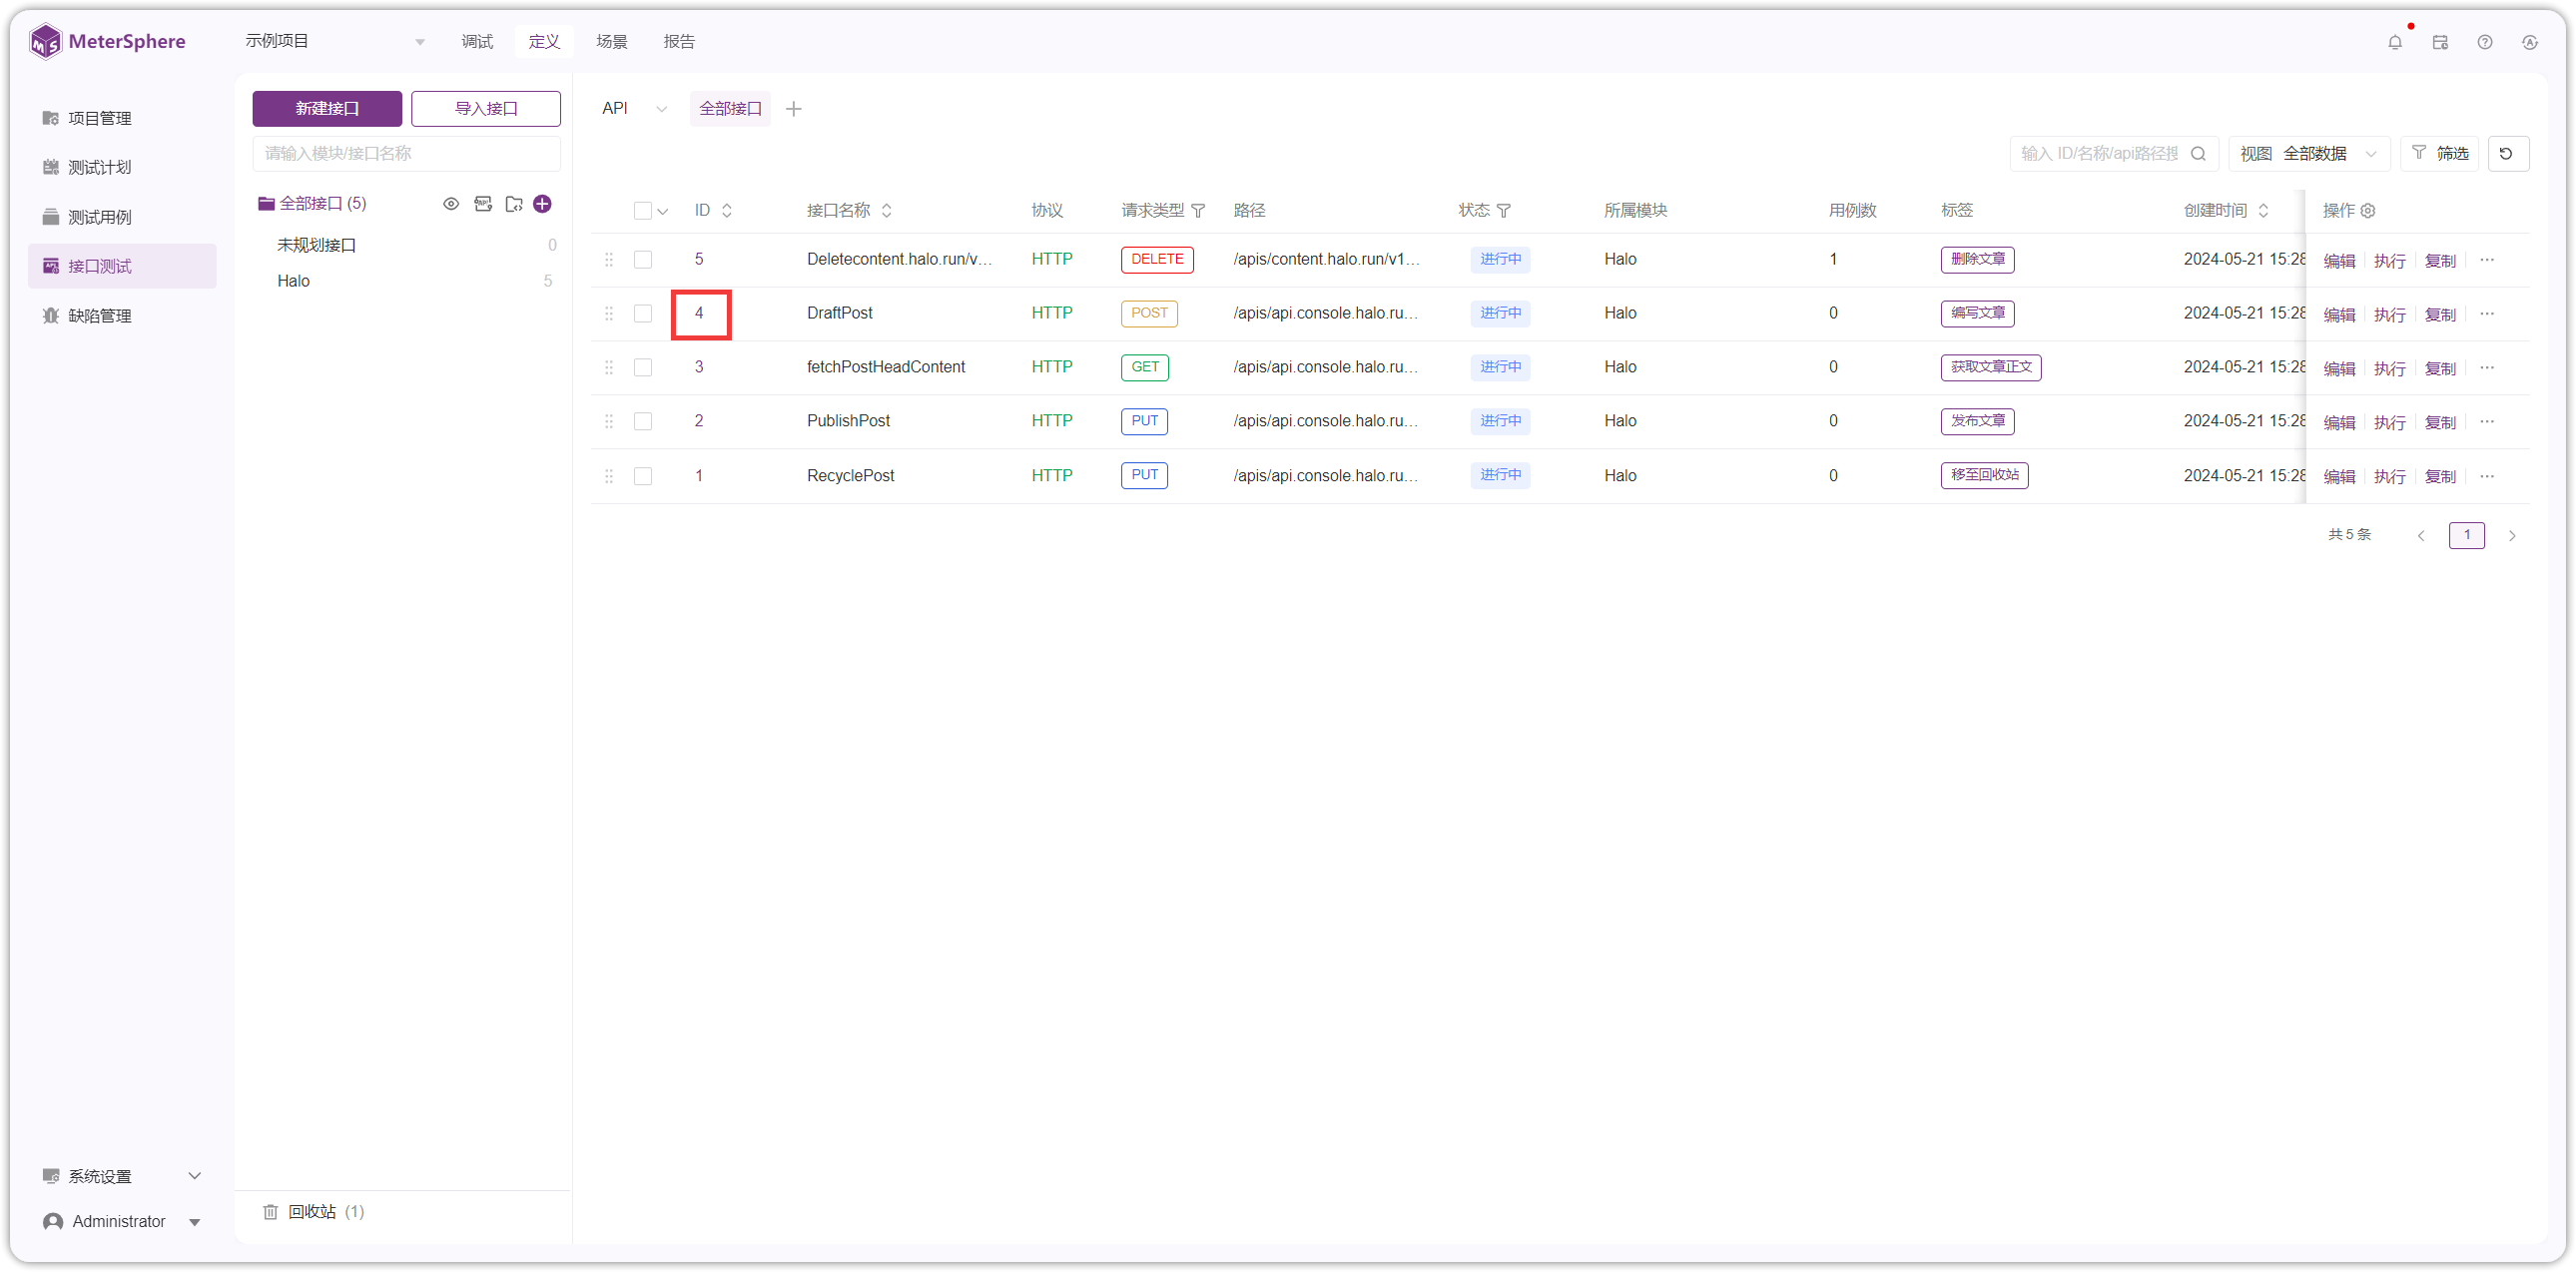2576x1272 pixels.
Task: Open the 操作 column settings gear
Action: pos(2368,211)
